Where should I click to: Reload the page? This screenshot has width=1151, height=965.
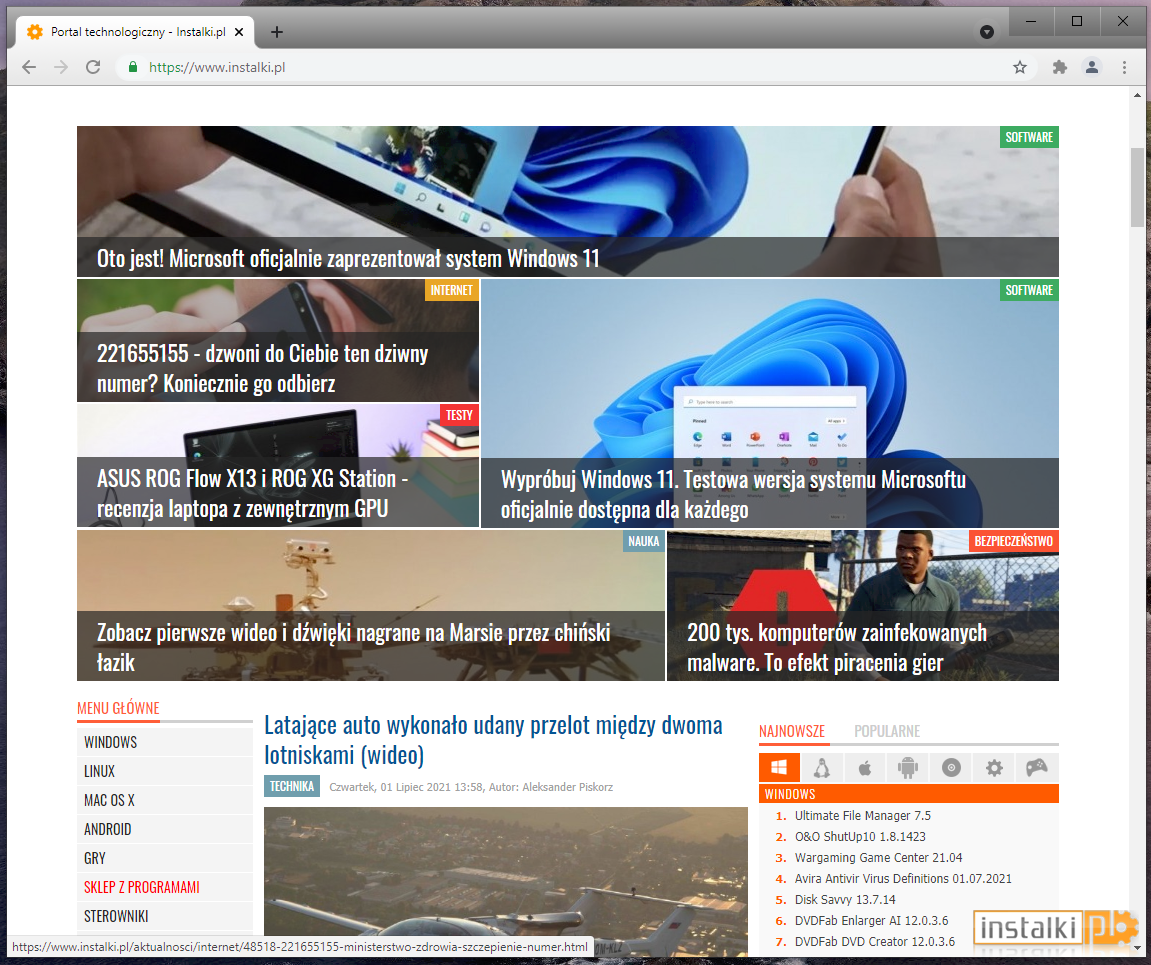(x=93, y=68)
